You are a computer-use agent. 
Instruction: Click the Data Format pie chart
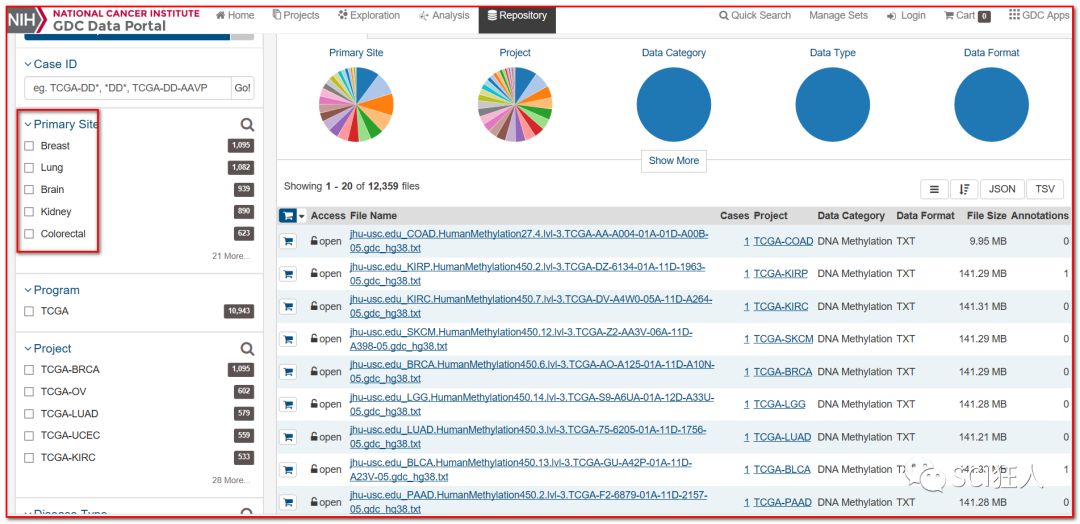[x=991, y=105]
